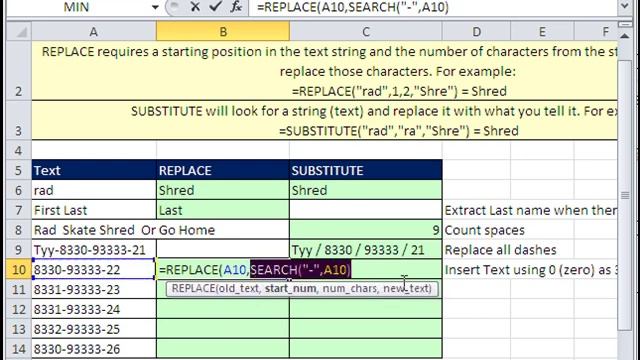Click cell '8330-93333-26'
The image size is (640, 360).
94,349
